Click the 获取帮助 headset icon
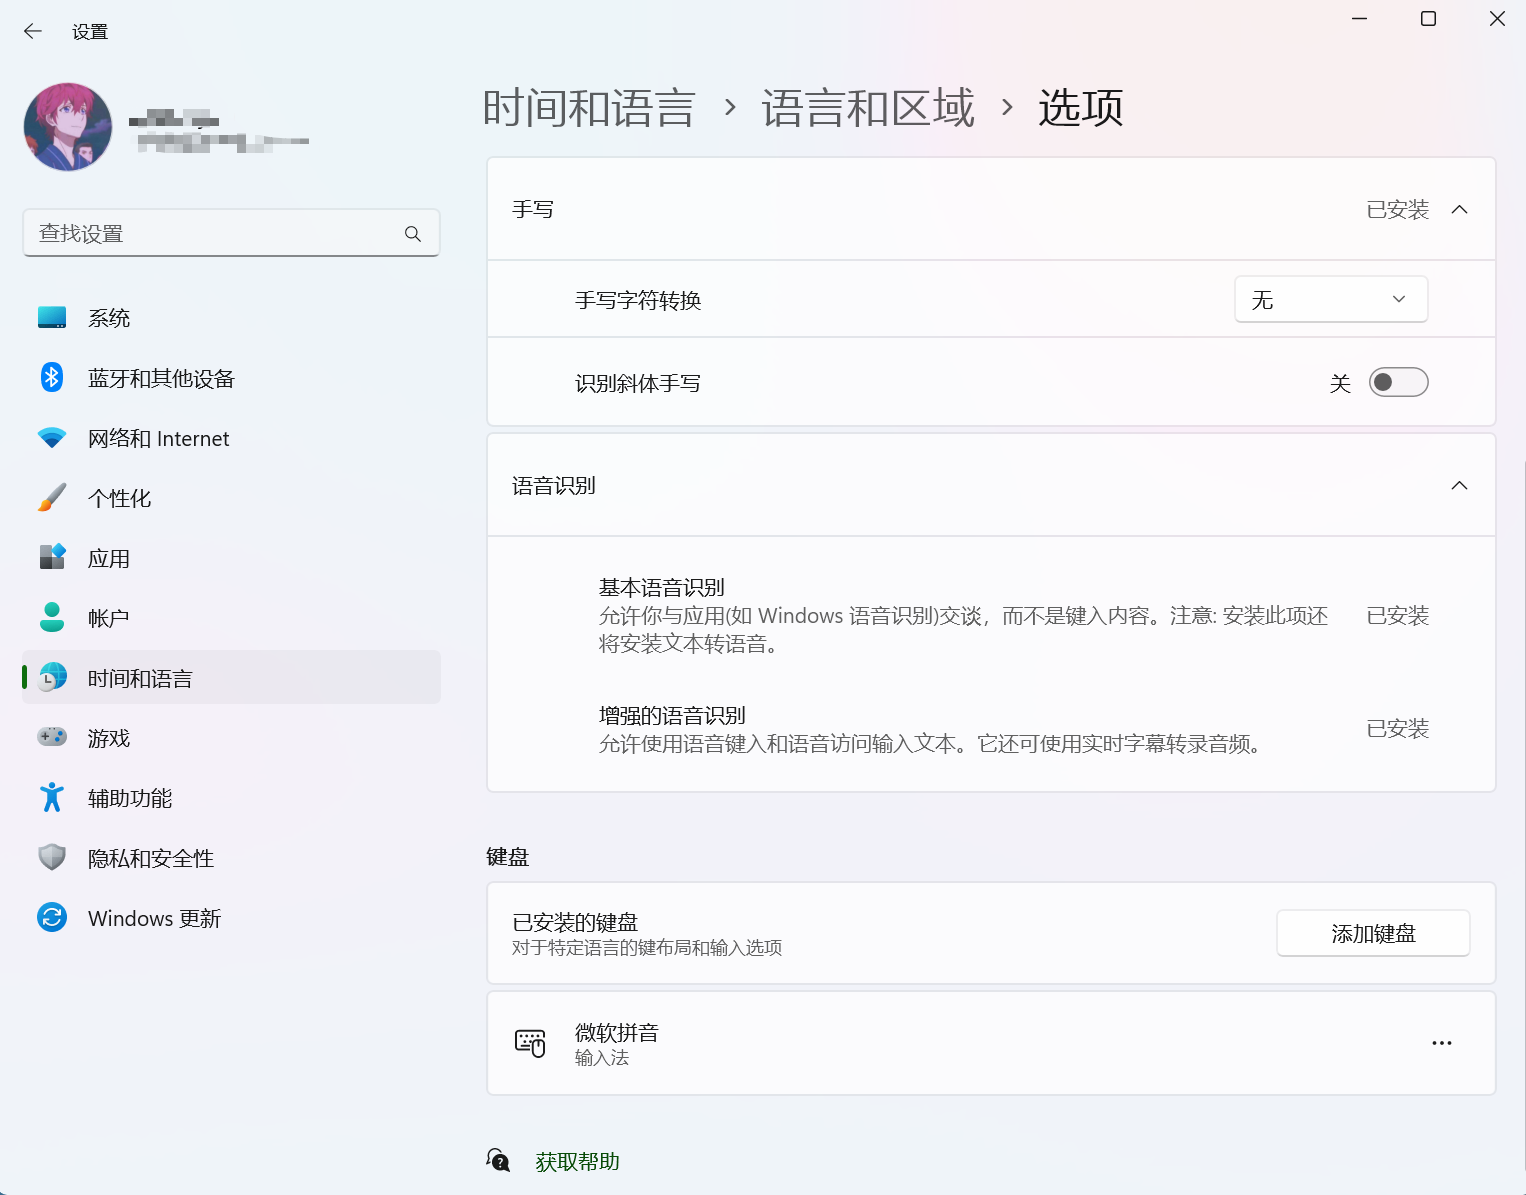 [x=498, y=1160]
